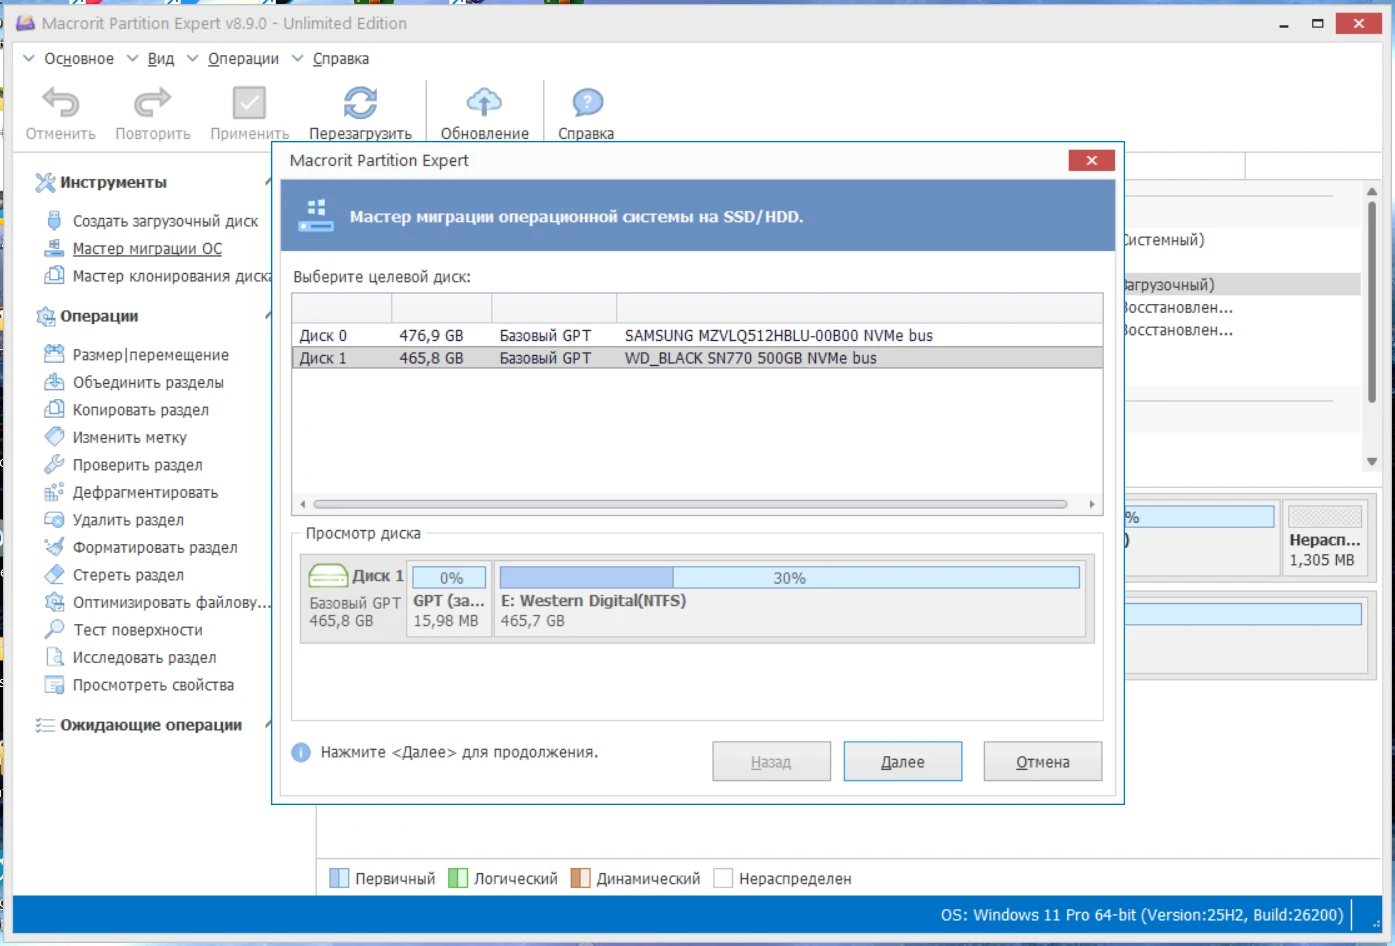The width and height of the screenshot is (1395, 946).
Task: Select Стереть раздел operation
Action: pyautogui.click(x=128, y=575)
